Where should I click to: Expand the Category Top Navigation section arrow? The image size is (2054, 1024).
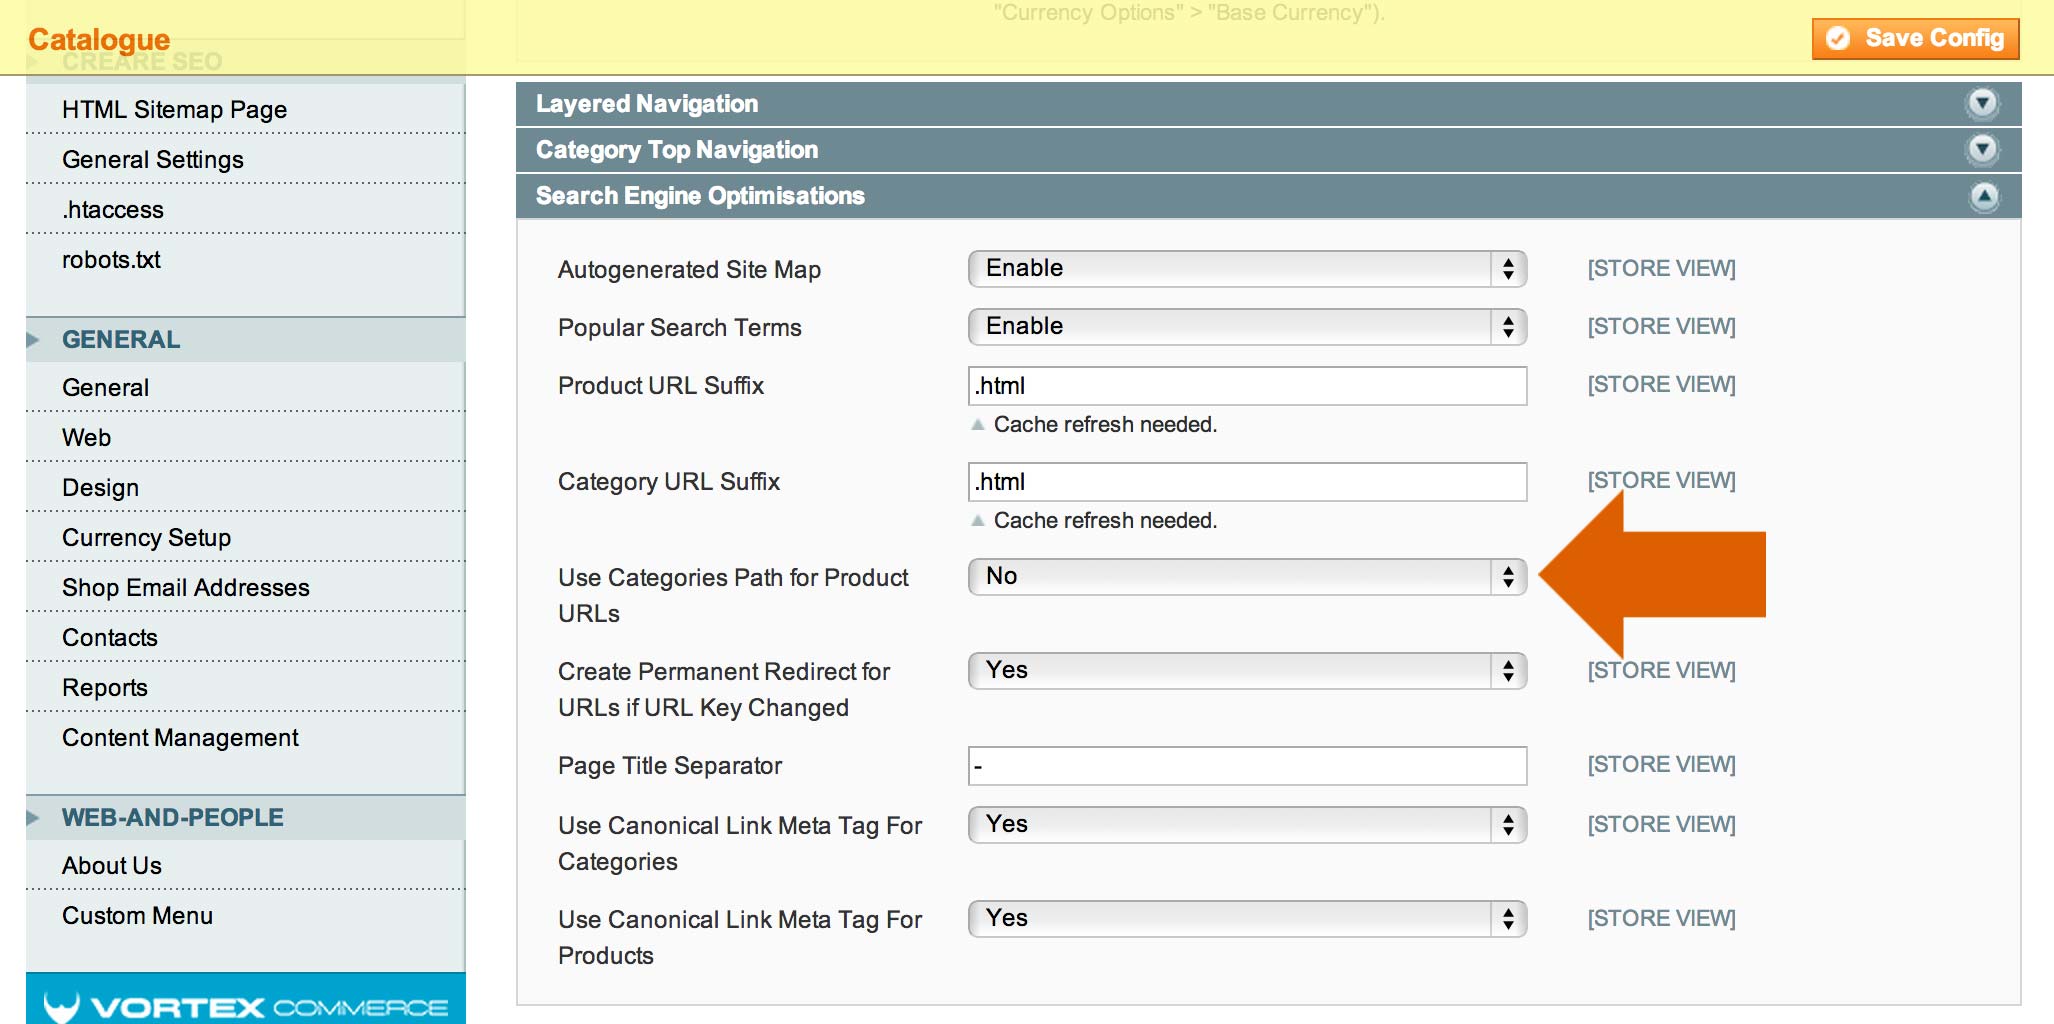1983,149
